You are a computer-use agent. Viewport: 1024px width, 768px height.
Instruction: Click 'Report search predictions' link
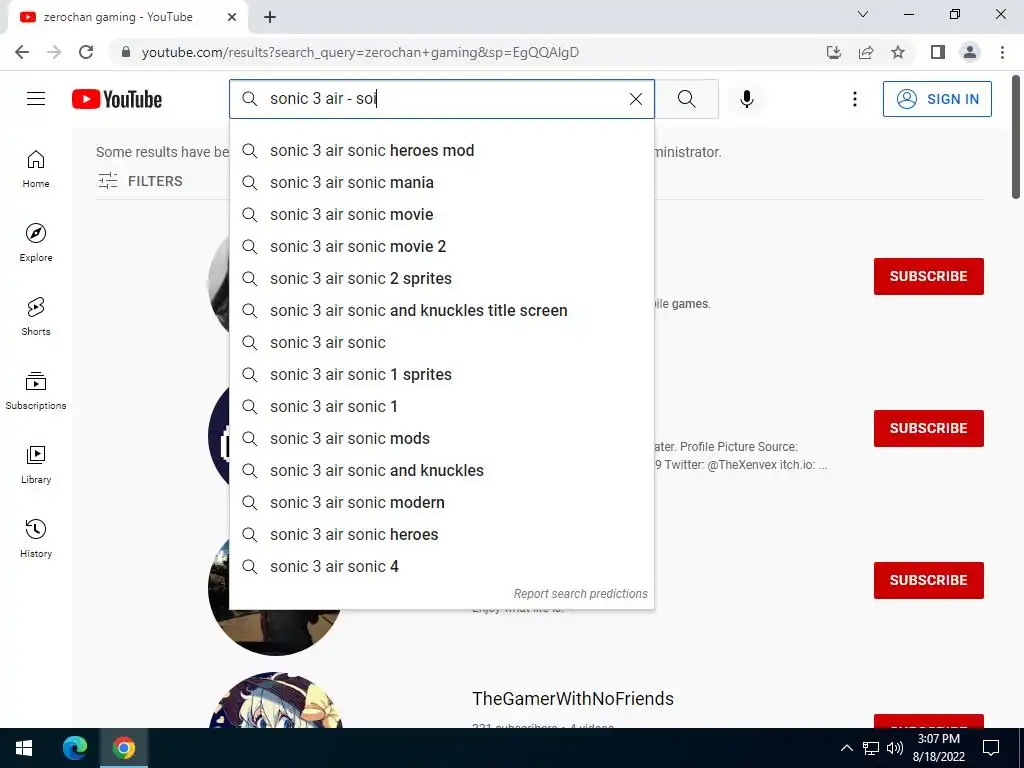(580, 594)
